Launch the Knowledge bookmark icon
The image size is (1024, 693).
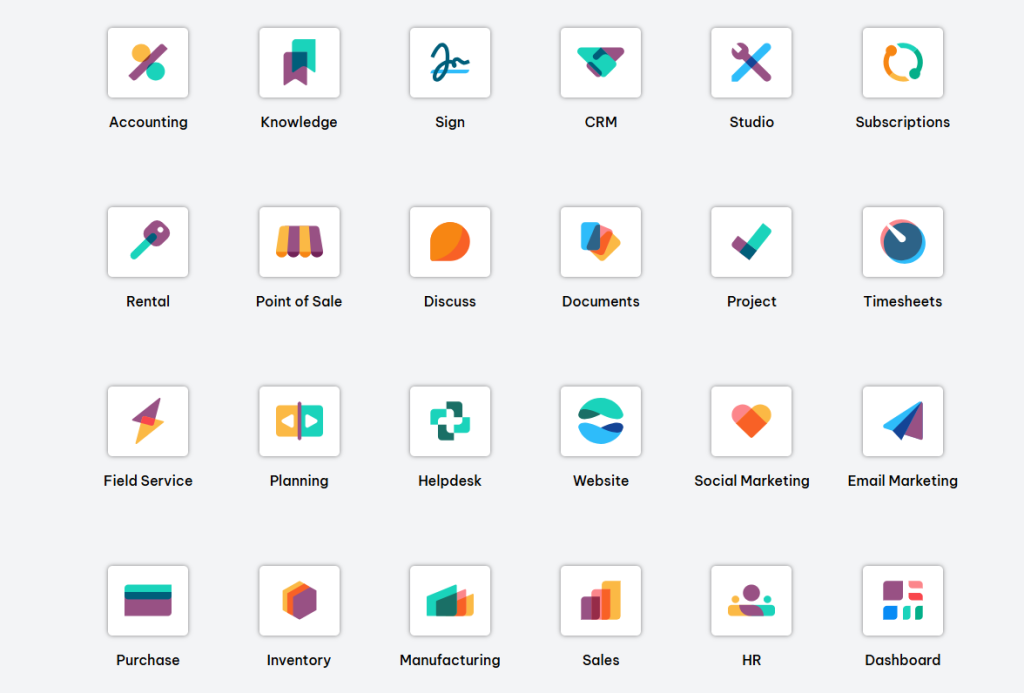tap(299, 63)
